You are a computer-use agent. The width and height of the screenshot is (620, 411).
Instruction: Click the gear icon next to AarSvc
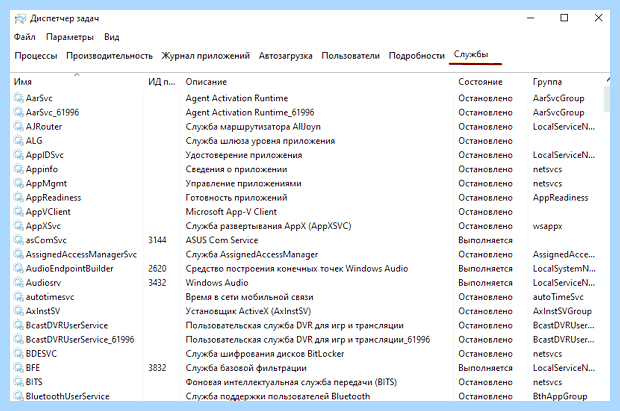coord(18,98)
